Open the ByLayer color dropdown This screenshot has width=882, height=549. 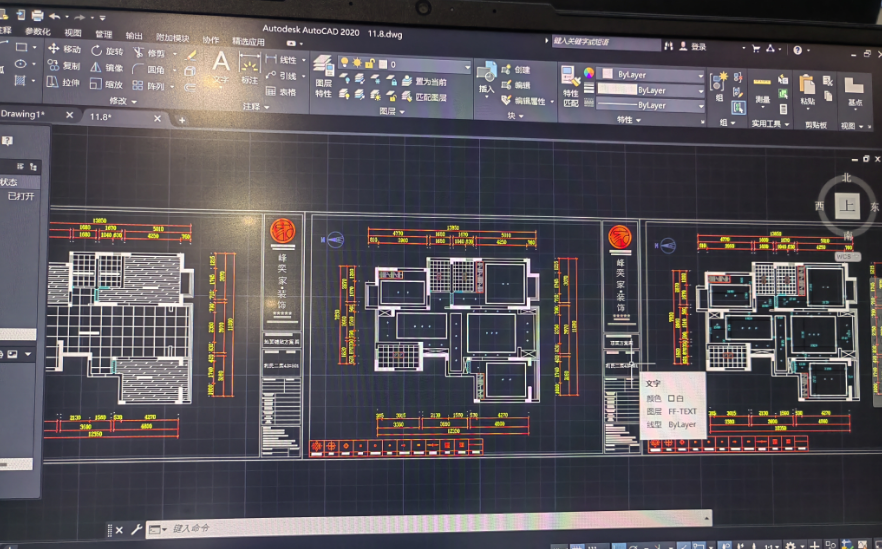coord(652,75)
